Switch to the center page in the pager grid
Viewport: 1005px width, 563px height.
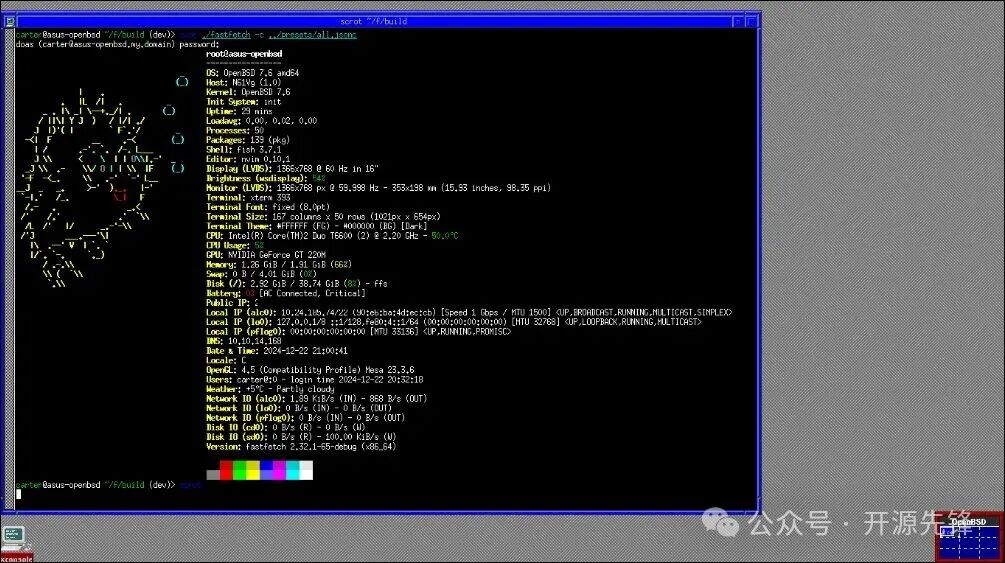[967, 542]
